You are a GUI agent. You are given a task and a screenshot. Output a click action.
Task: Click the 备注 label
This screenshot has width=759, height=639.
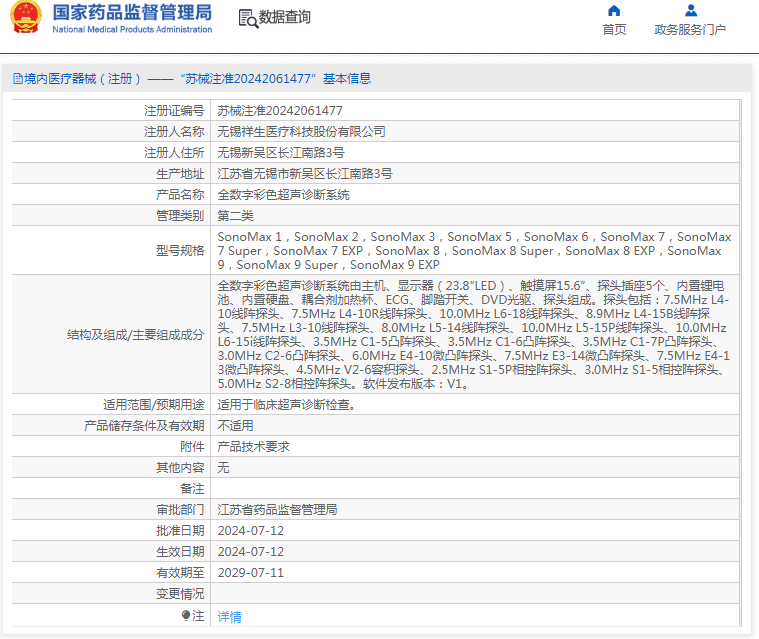192,489
